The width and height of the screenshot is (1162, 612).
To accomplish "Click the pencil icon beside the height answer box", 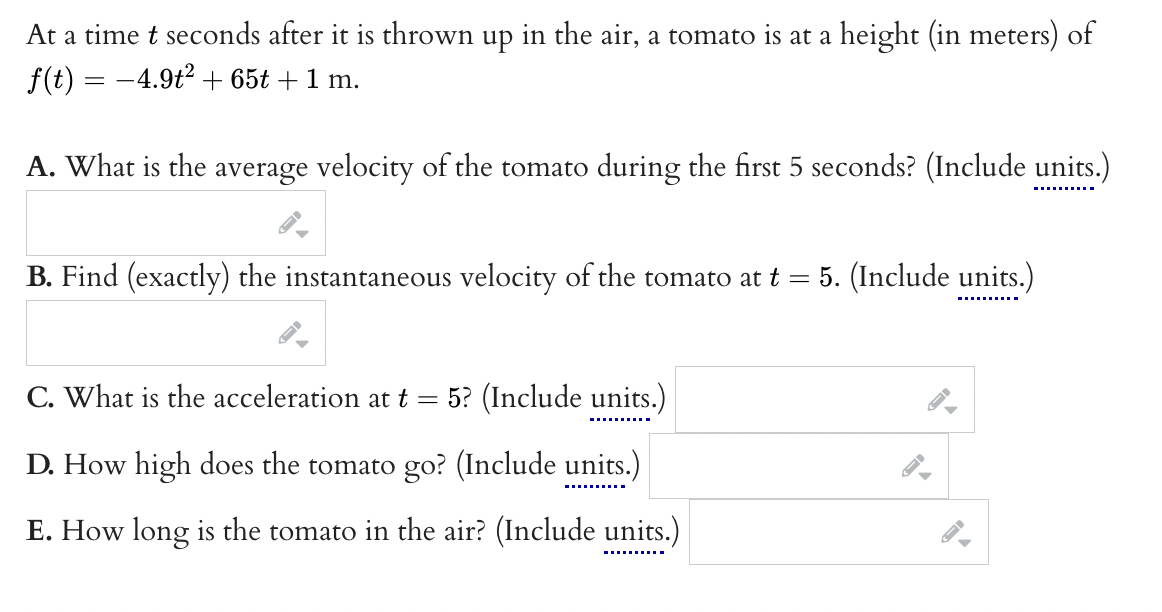I will point(912,464).
